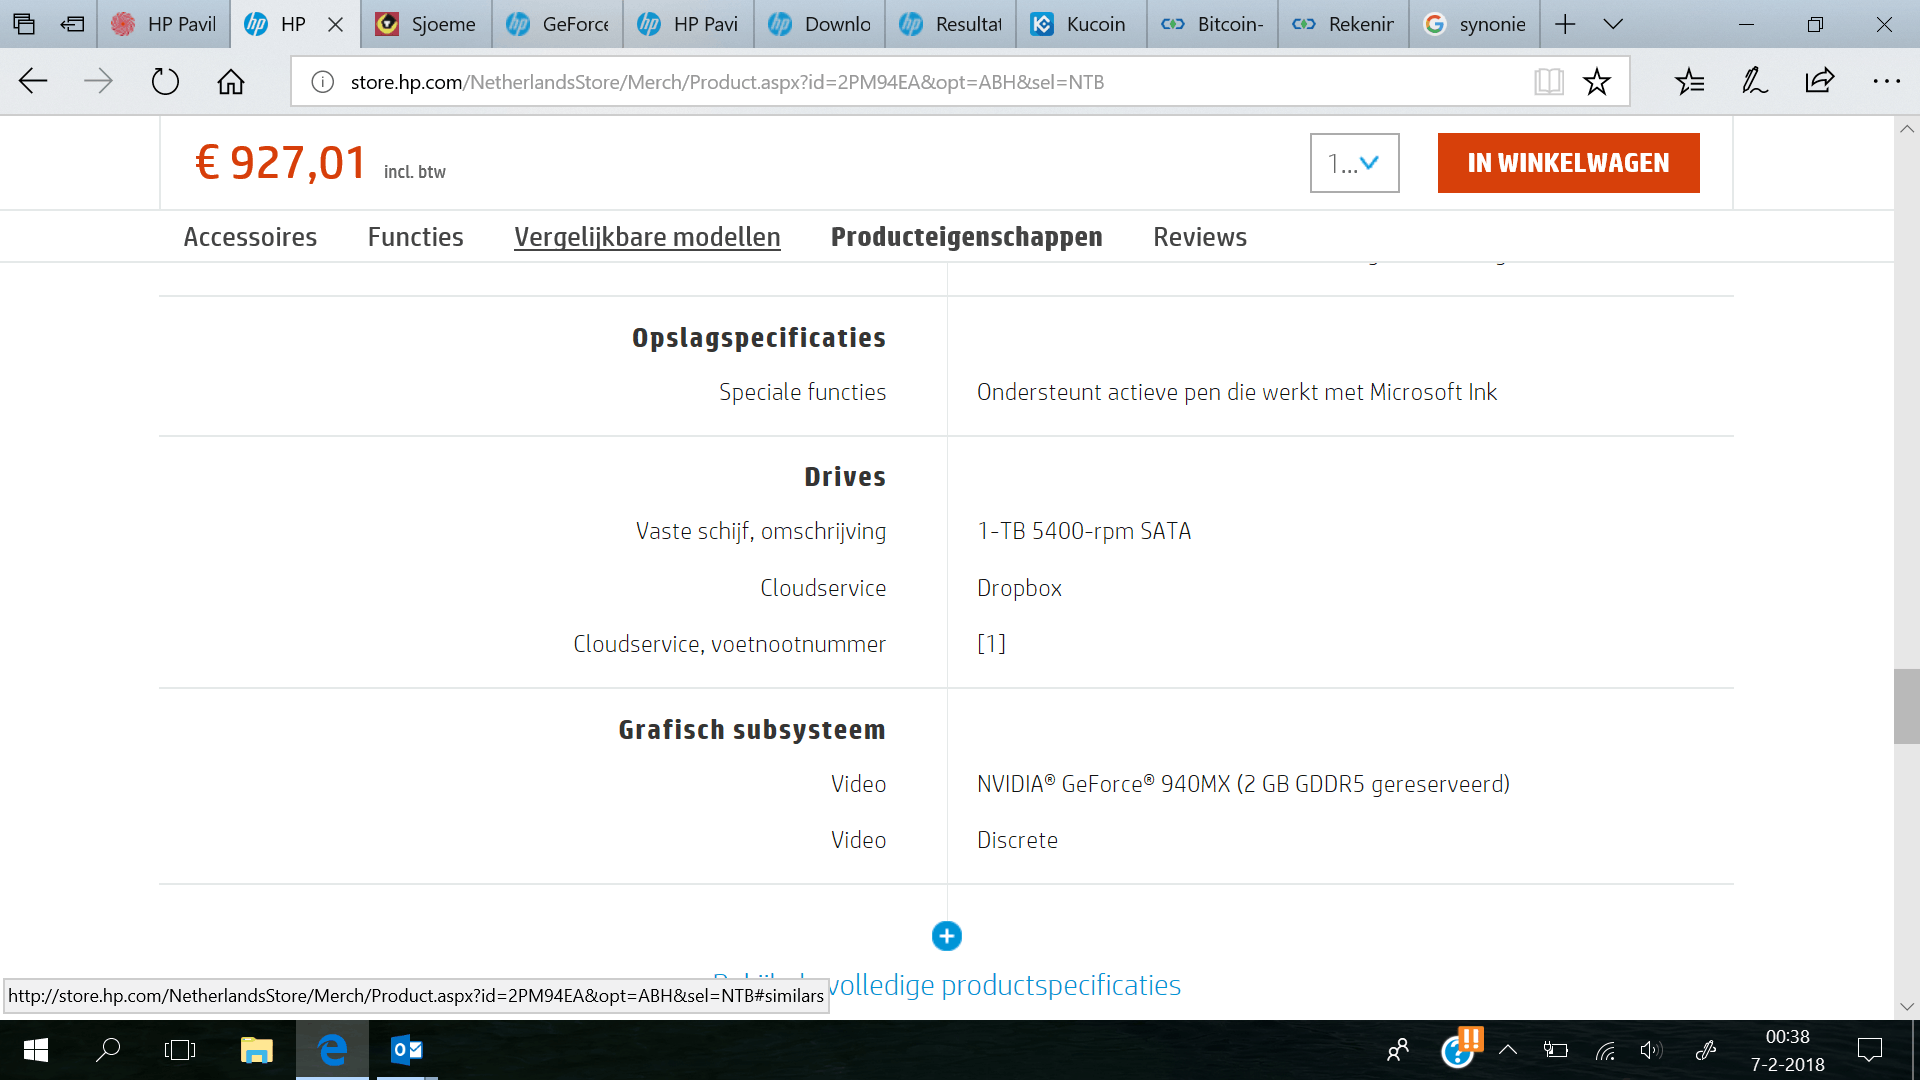Click the browser Forward arrow
The width and height of the screenshot is (1920, 1080).
tap(98, 81)
